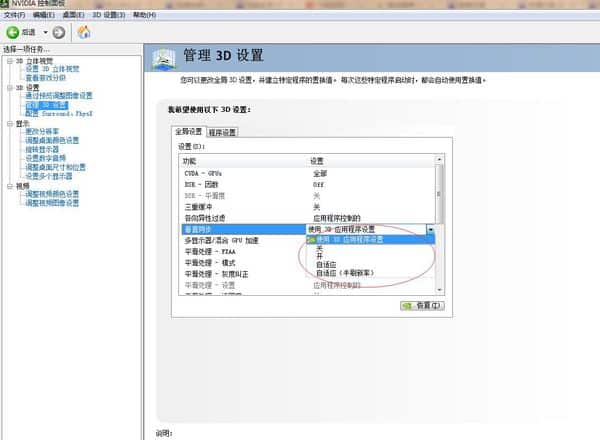Viewport: 600px width, 440px height.
Task: Click the green Back arrow icon
Action: coord(12,33)
